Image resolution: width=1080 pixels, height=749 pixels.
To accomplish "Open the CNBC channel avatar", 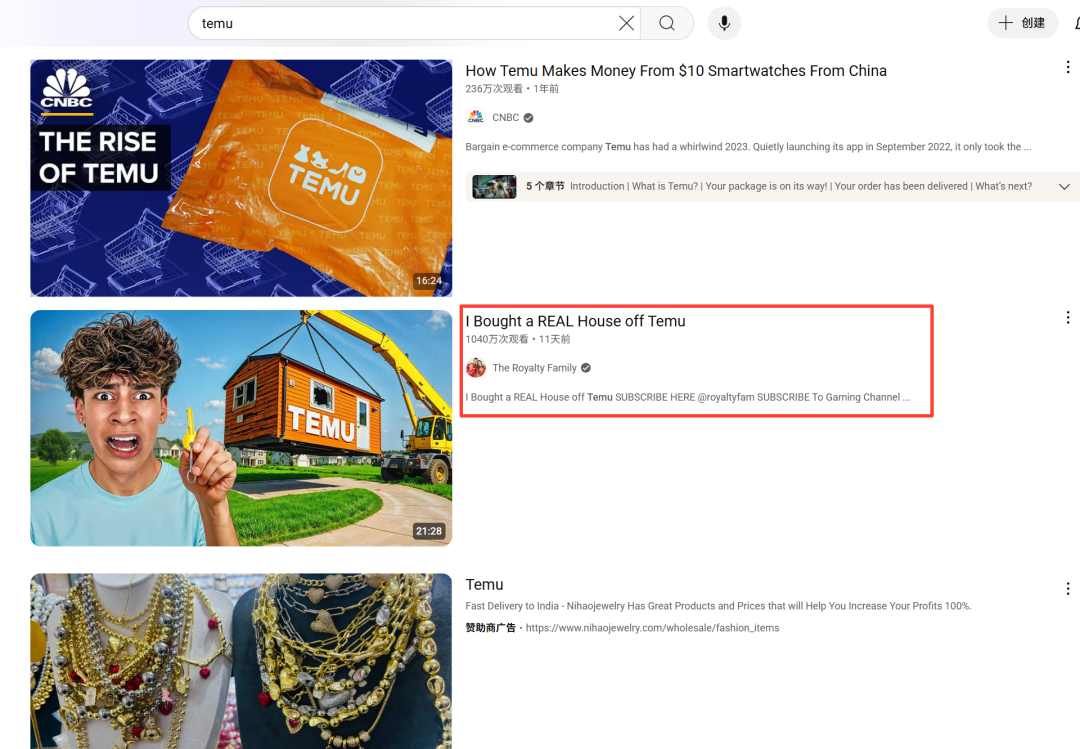I will 476,117.
